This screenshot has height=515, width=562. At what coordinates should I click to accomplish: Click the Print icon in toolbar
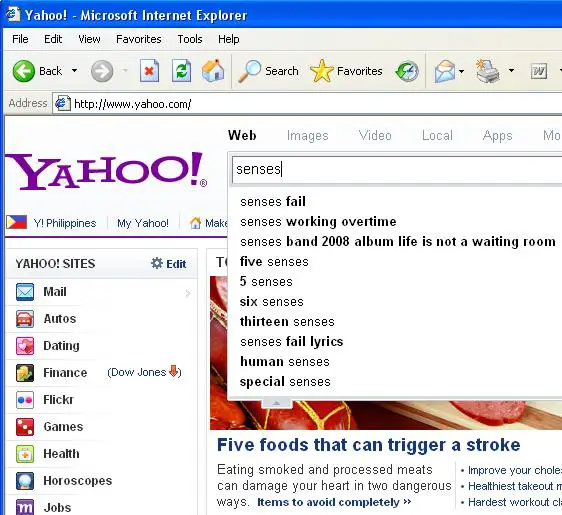[488, 71]
